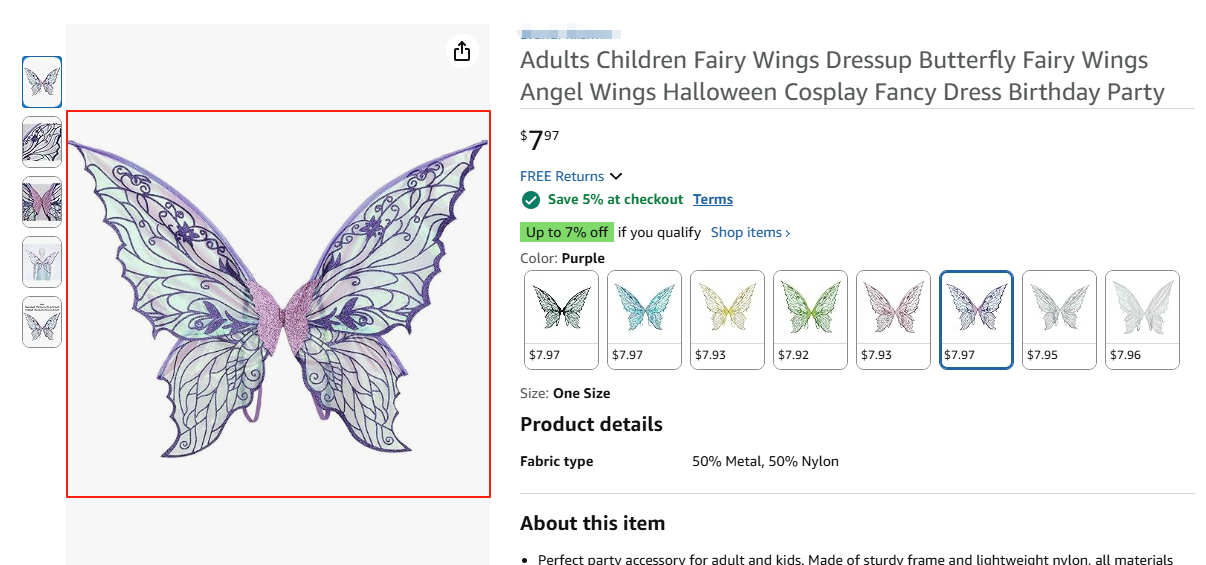
Task: Open the coupon Terms link
Action: coord(713,200)
